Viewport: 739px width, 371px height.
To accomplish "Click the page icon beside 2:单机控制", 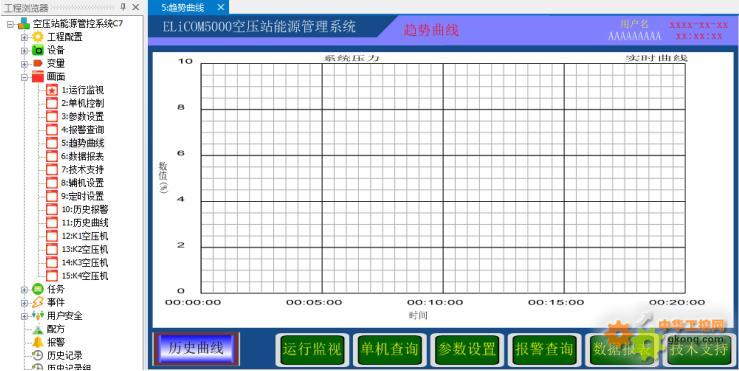I will tap(52, 103).
